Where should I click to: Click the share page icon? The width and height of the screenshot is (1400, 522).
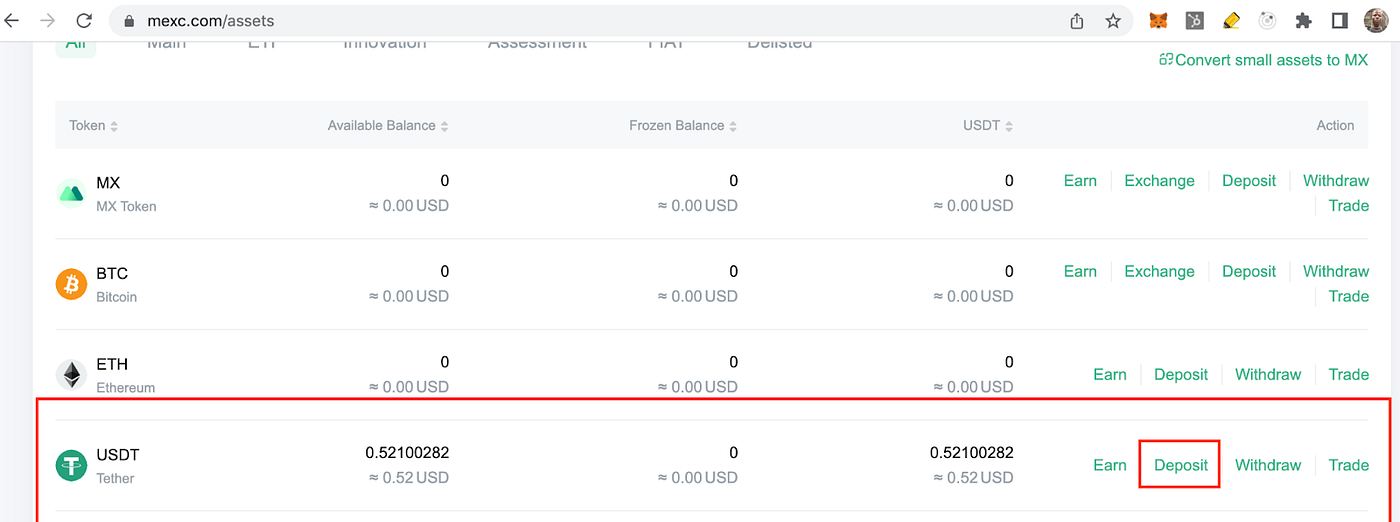coord(1077,21)
